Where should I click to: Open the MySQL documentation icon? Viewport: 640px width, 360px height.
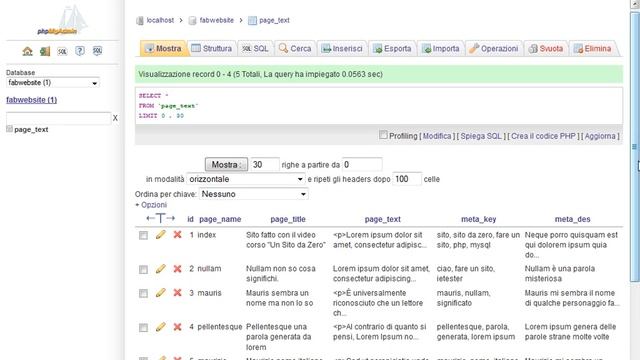[x=97, y=51]
